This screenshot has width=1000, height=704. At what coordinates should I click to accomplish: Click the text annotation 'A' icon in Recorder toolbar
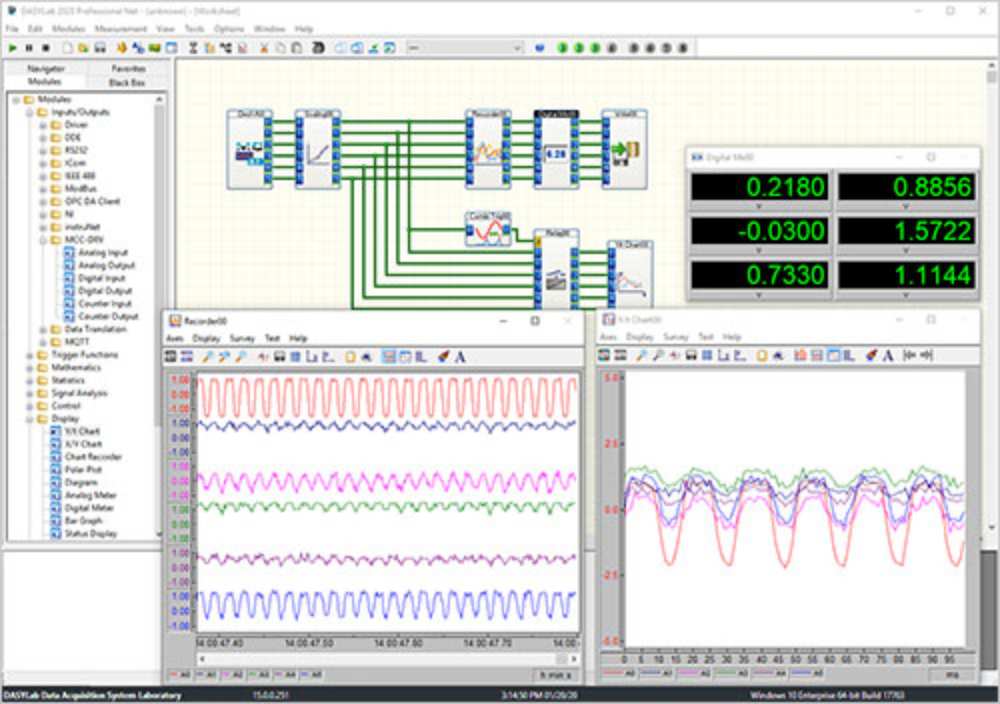pos(460,356)
